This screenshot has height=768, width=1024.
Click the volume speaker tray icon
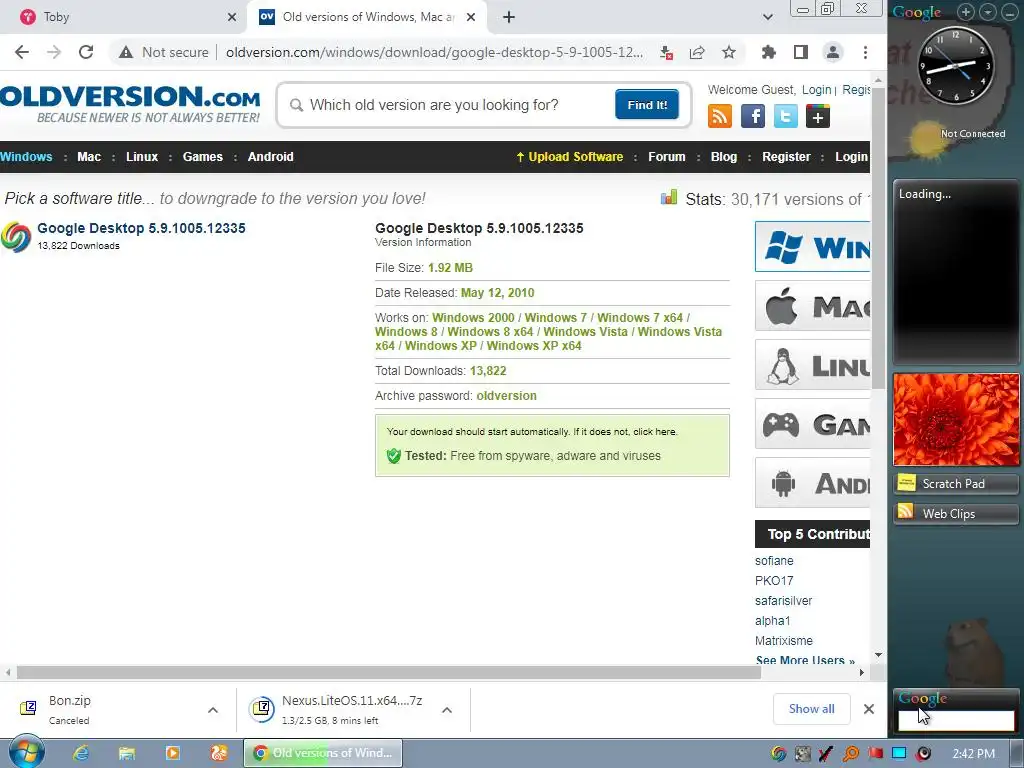(923, 754)
